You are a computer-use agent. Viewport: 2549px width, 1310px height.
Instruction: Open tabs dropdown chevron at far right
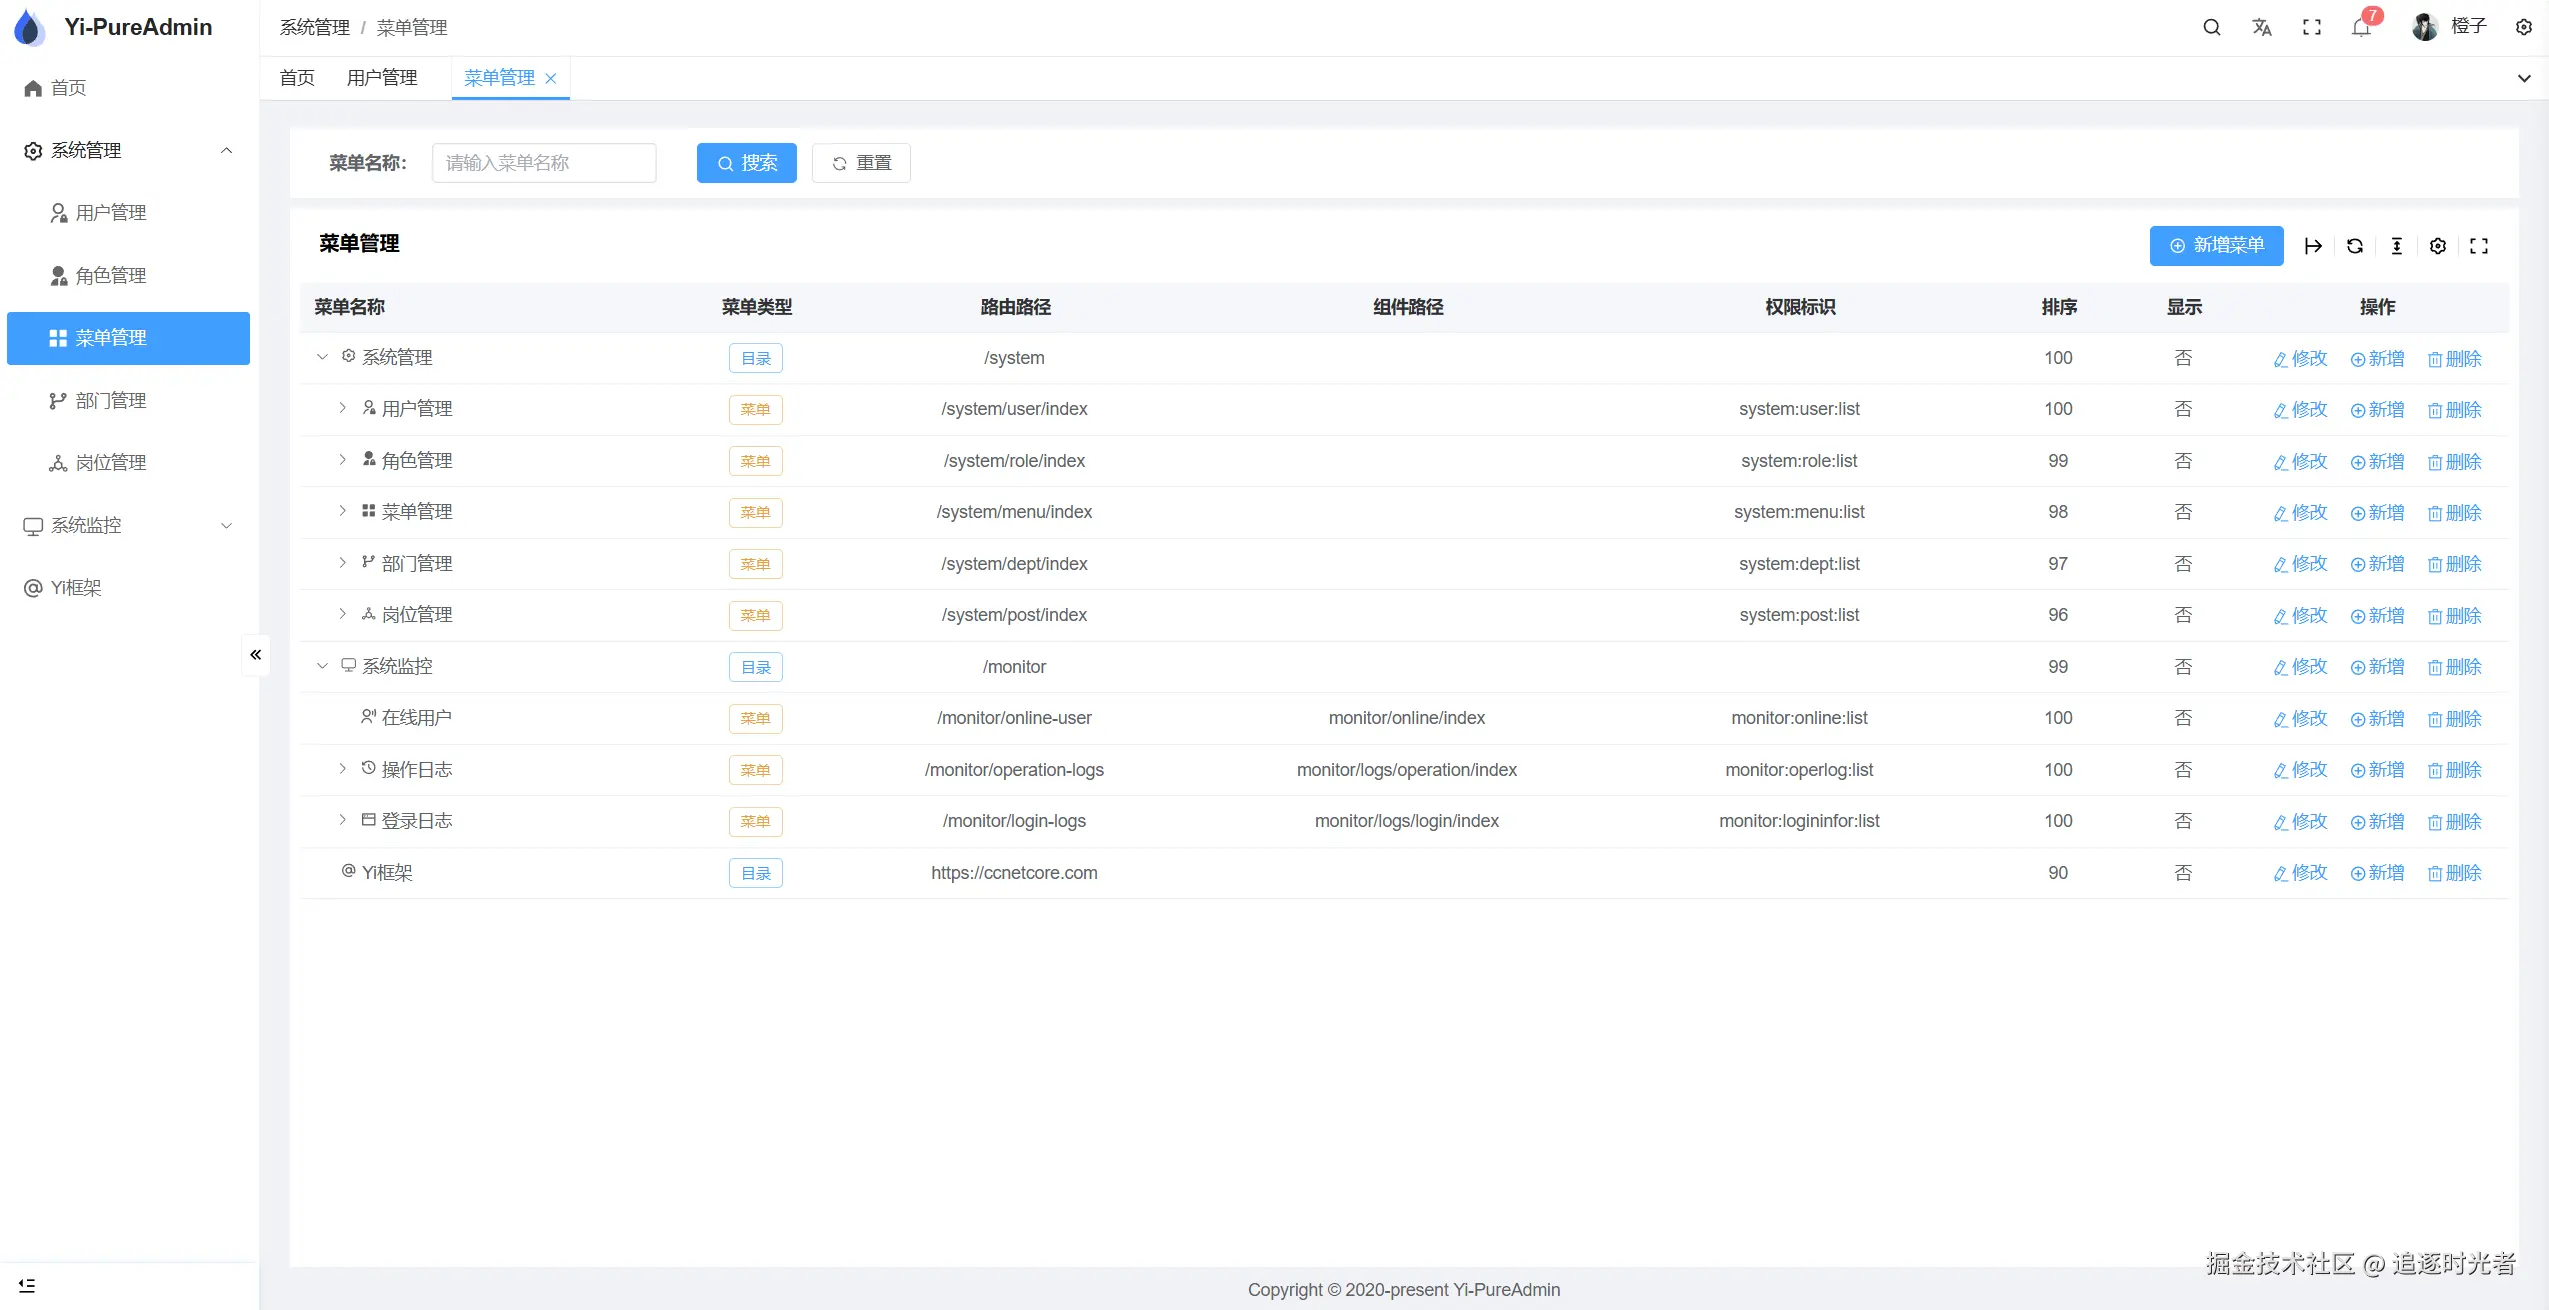2524,78
